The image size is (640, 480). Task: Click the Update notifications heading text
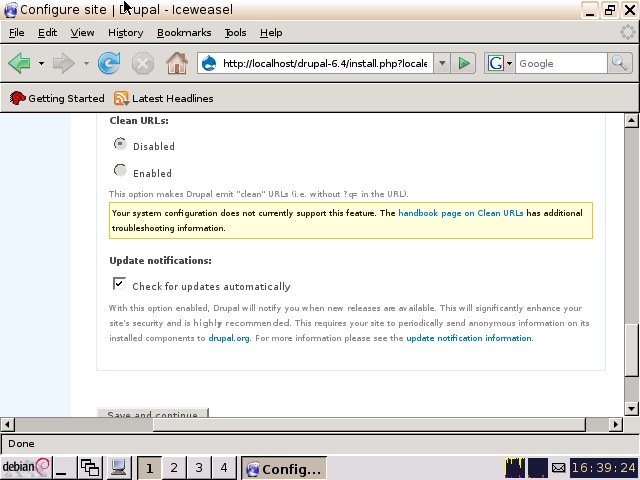tap(160, 260)
